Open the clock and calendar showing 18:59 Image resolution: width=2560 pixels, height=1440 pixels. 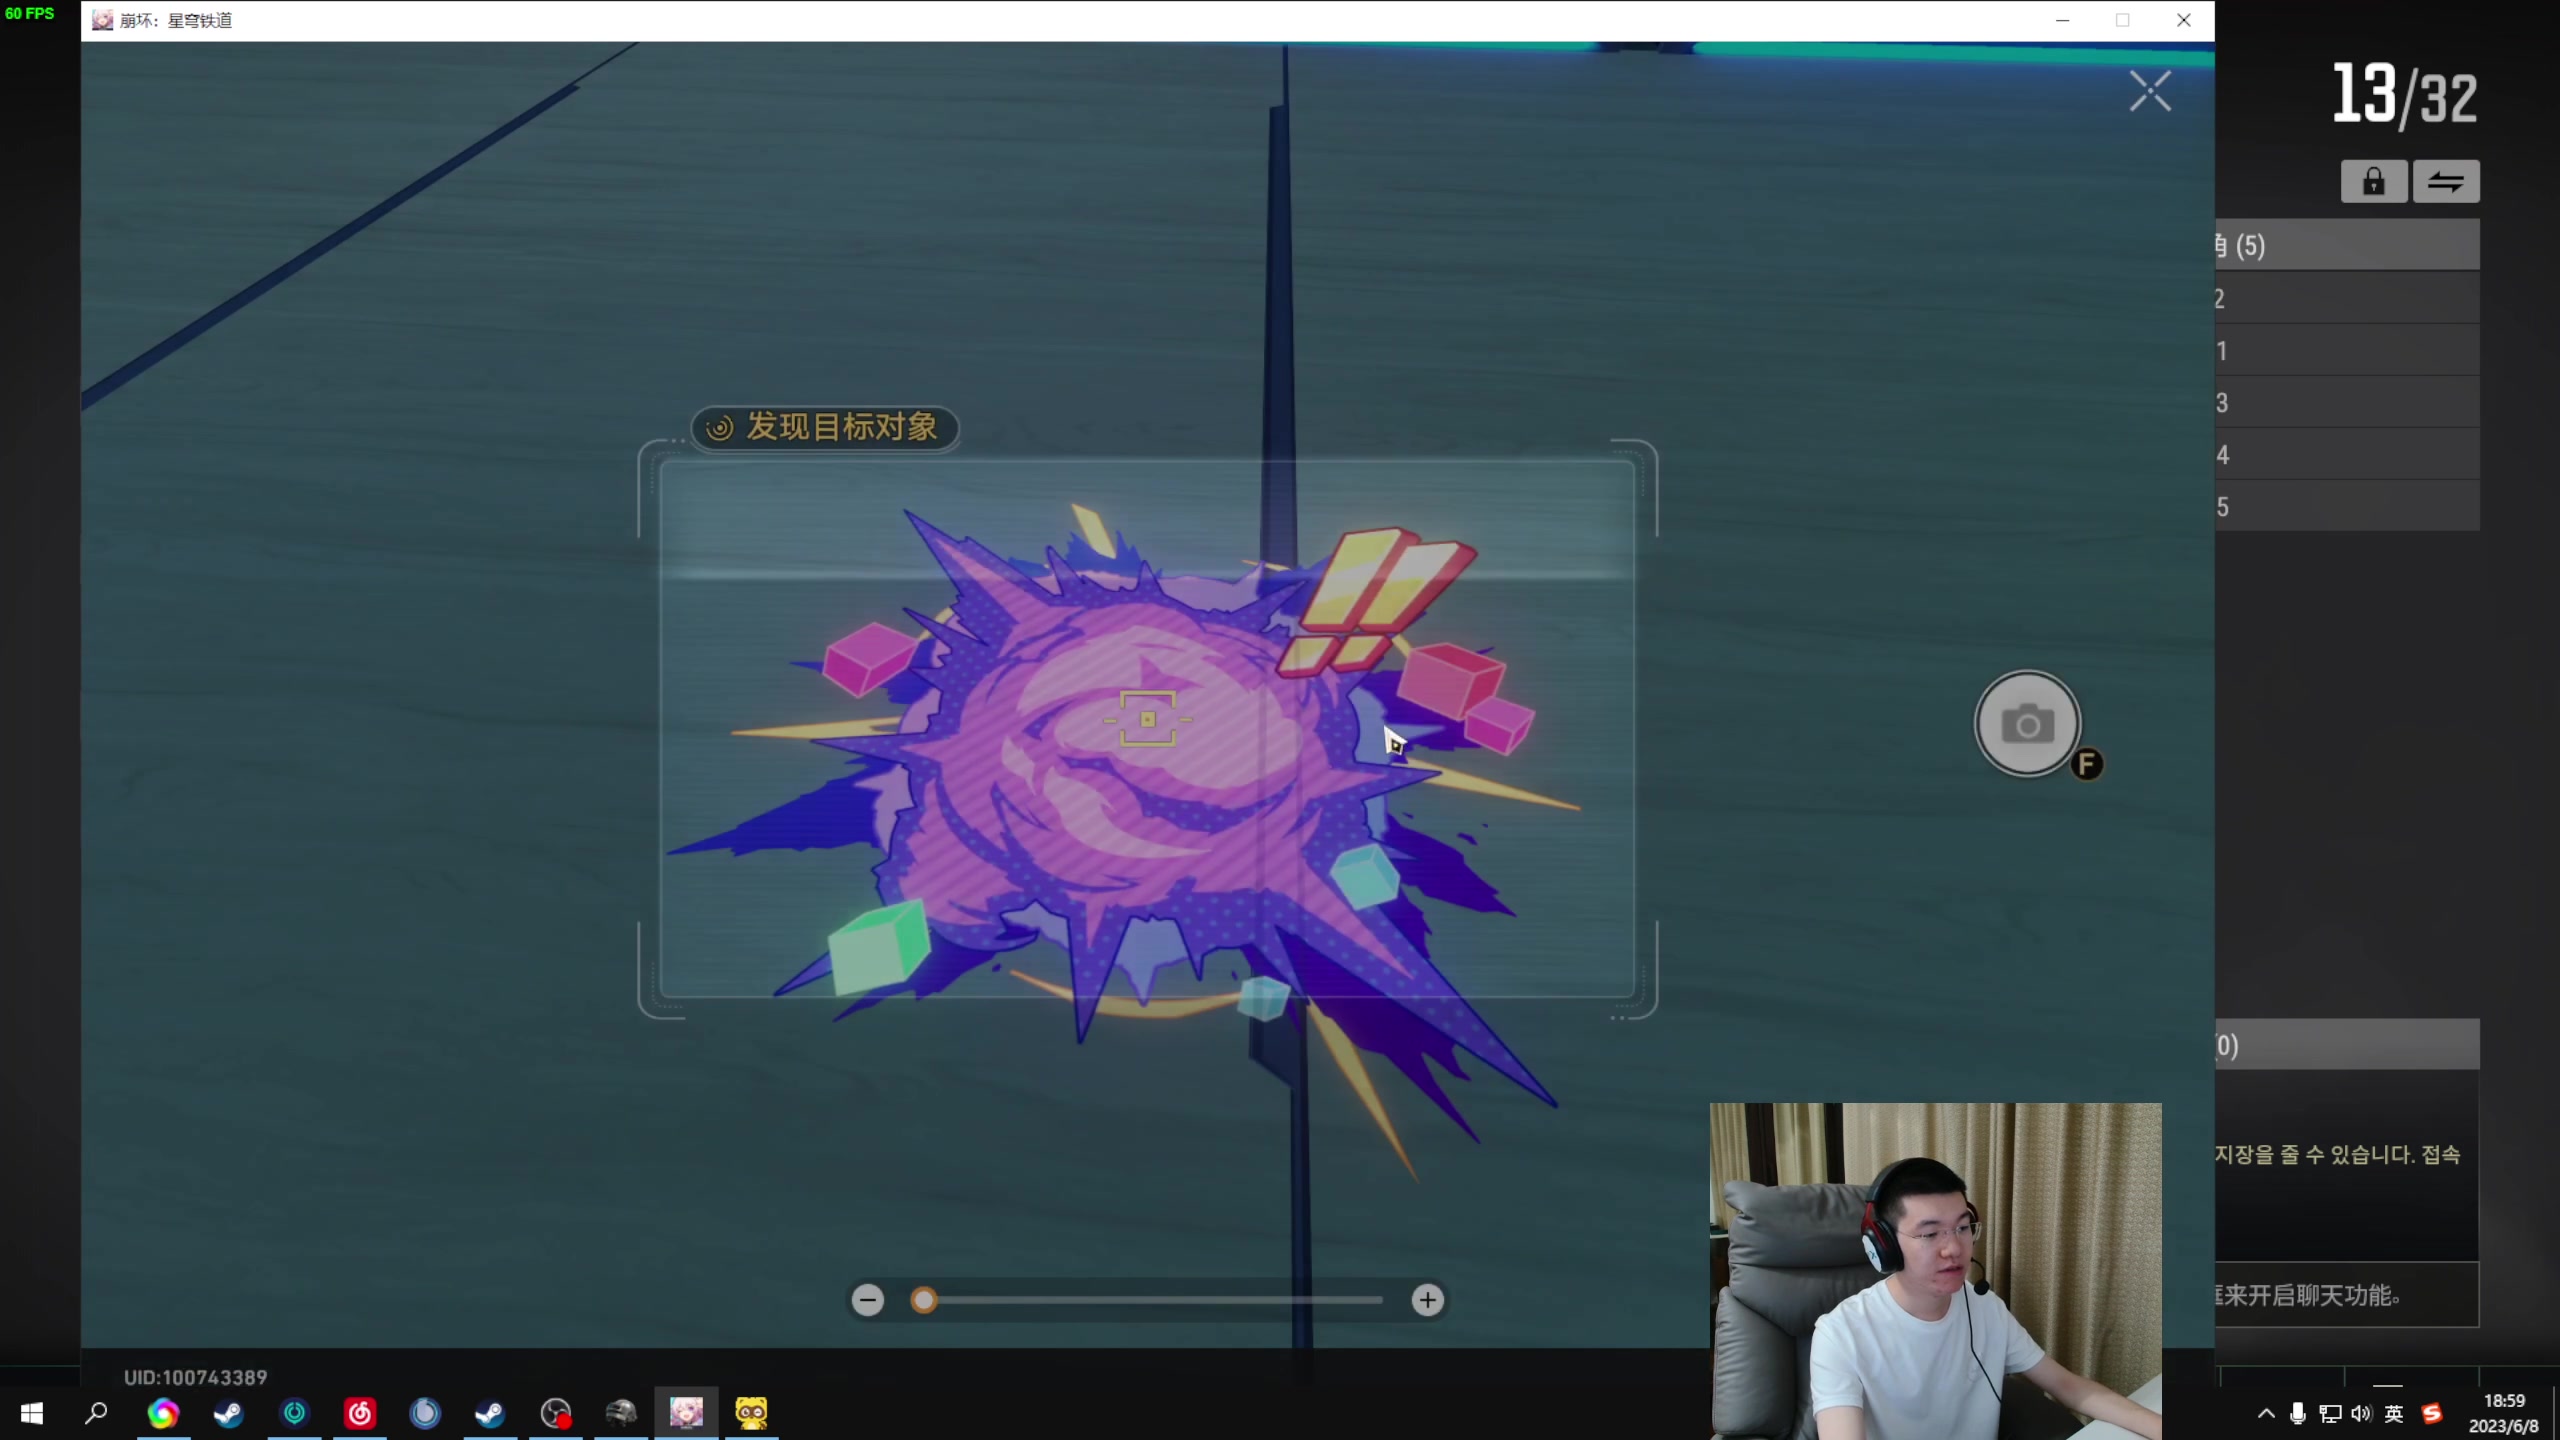2503,1413
